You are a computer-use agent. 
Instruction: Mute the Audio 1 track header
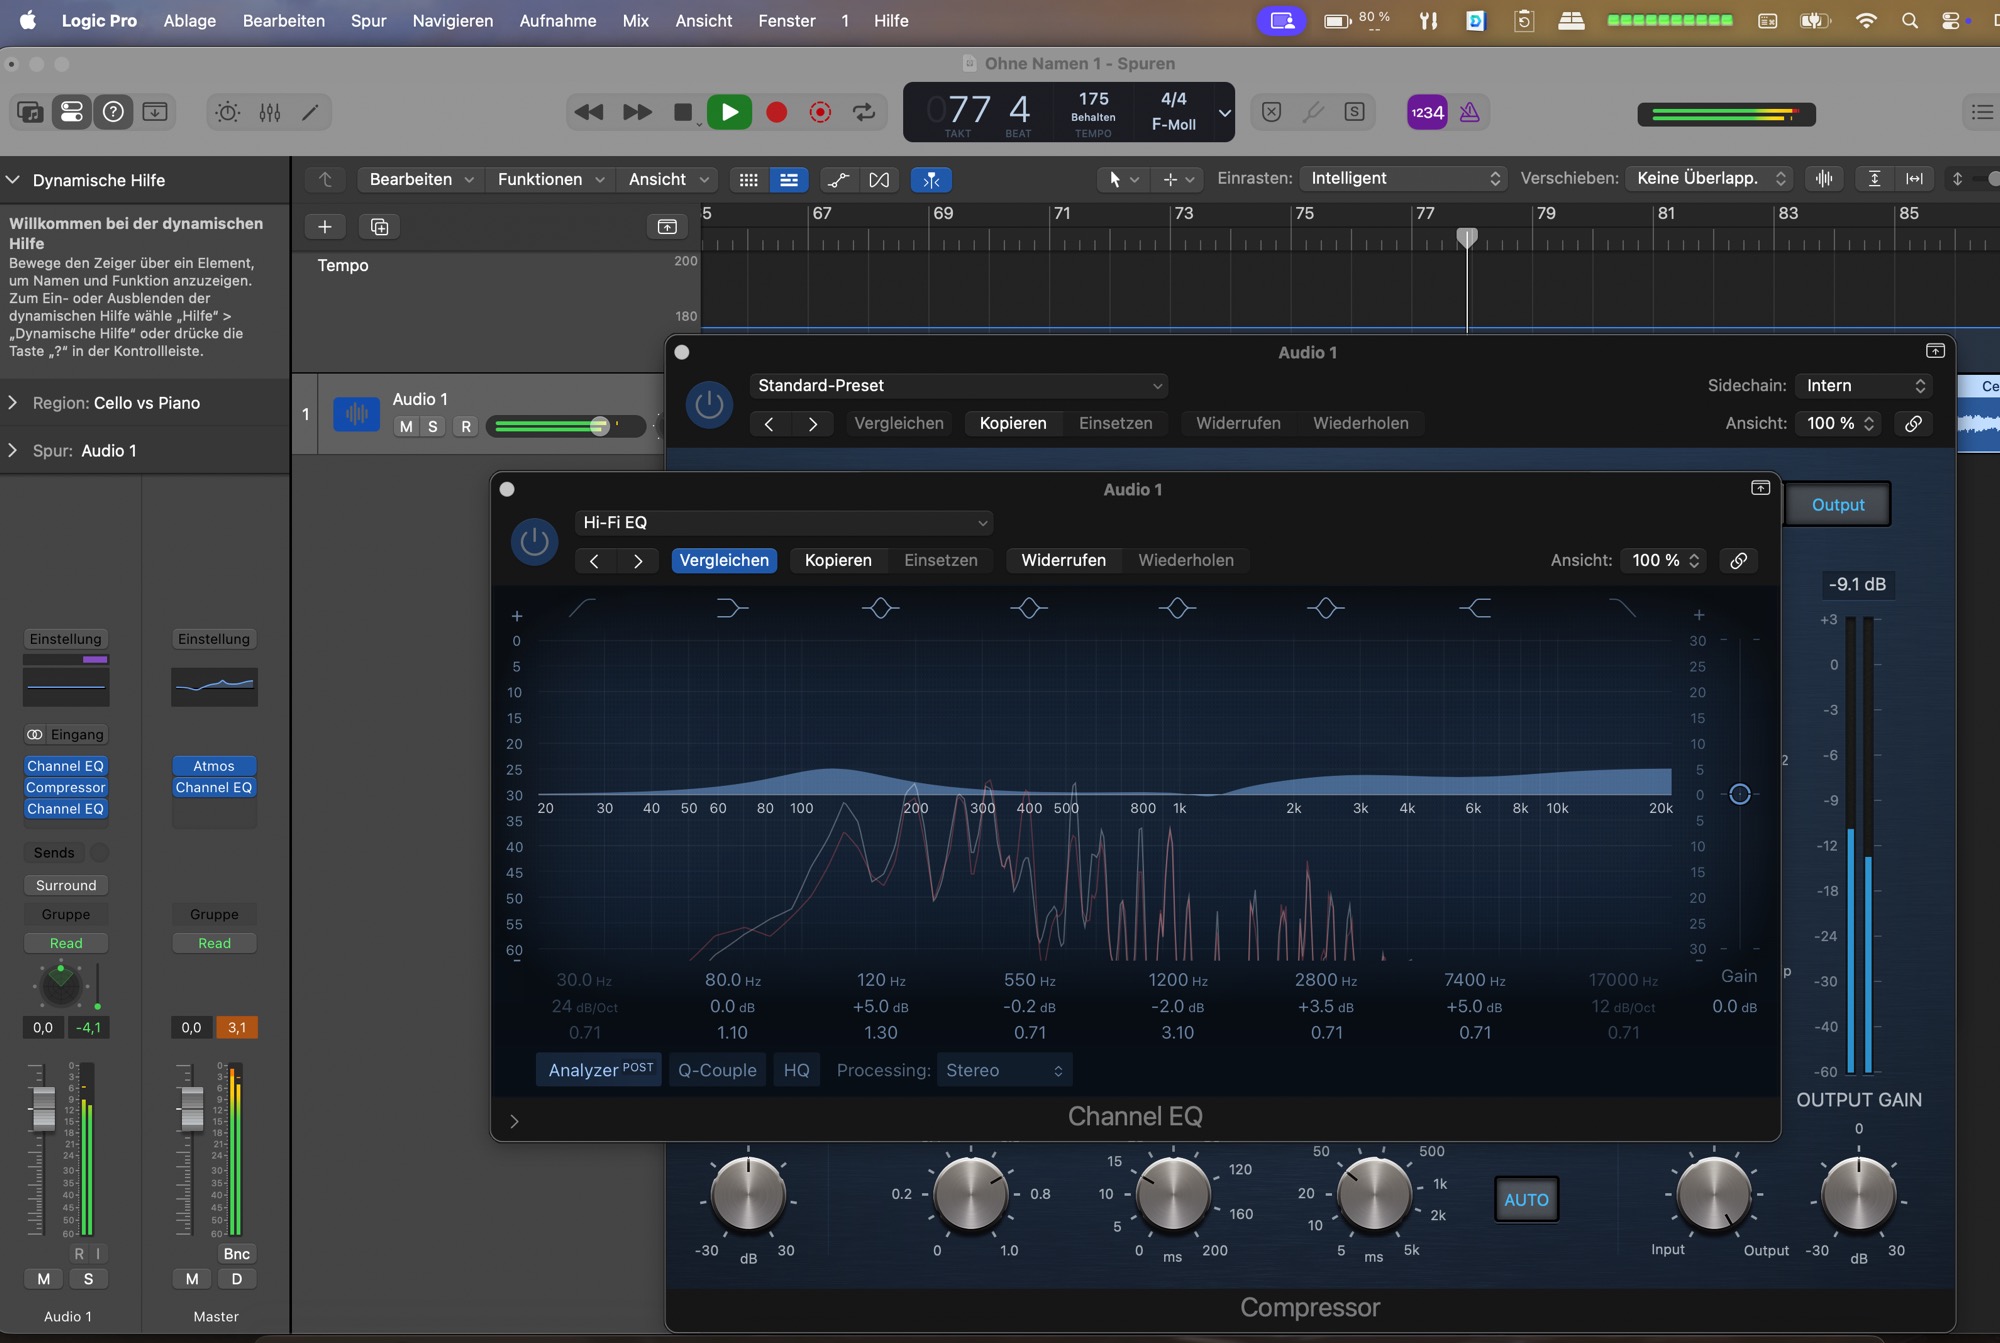coord(405,426)
